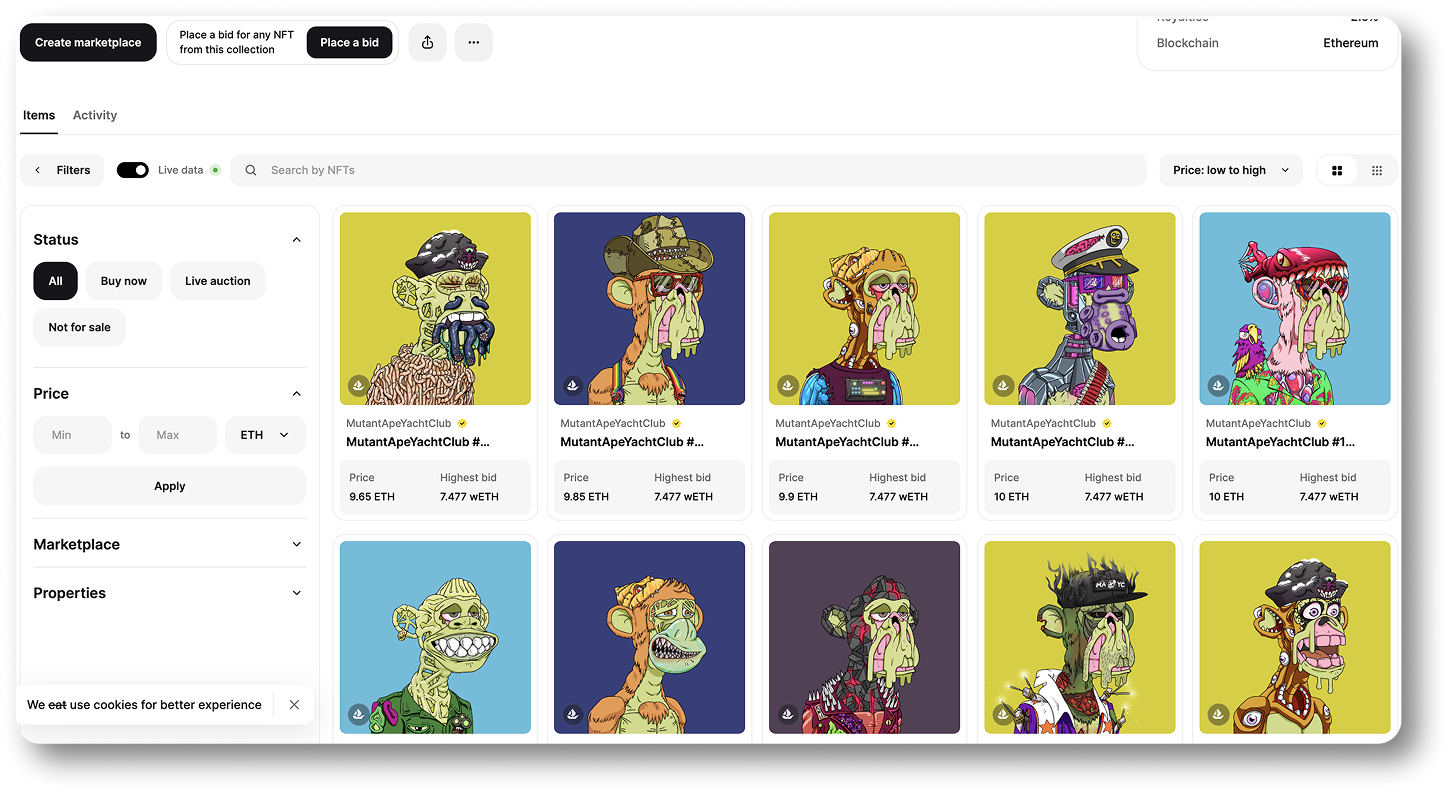Click the marketplace badge on the open-mouth ape in orange jacket
This screenshot has width=1450, height=792.
pos(1218,714)
